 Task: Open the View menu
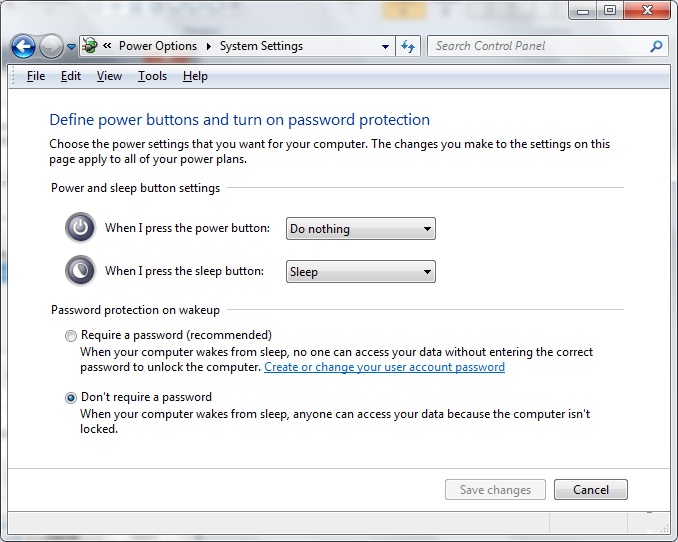tap(109, 76)
